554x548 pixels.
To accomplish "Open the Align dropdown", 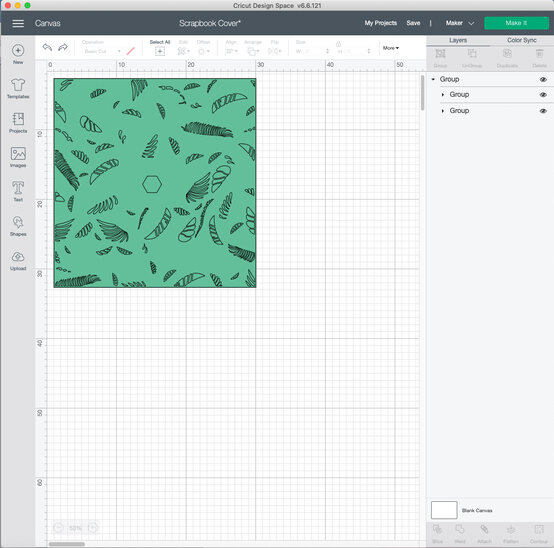I will coord(231,51).
